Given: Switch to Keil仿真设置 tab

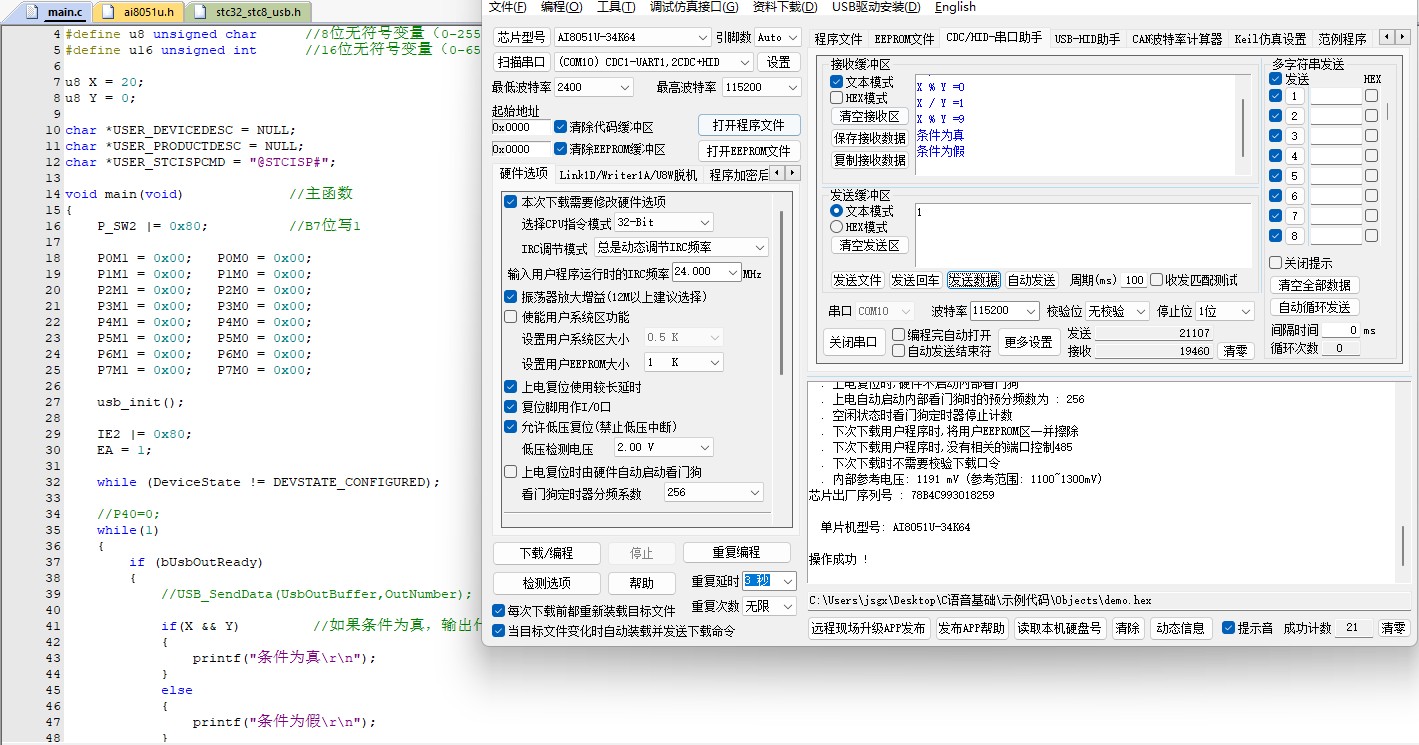Looking at the screenshot, I should tap(1270, 39).
